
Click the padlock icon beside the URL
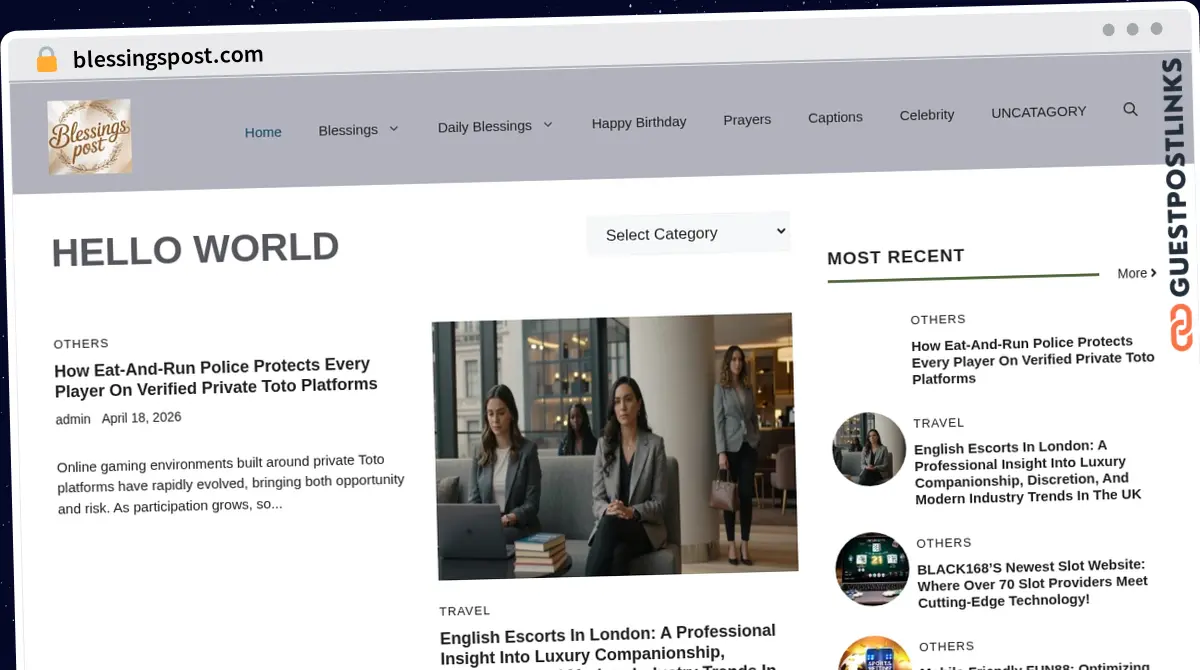[x=46, y=60]
